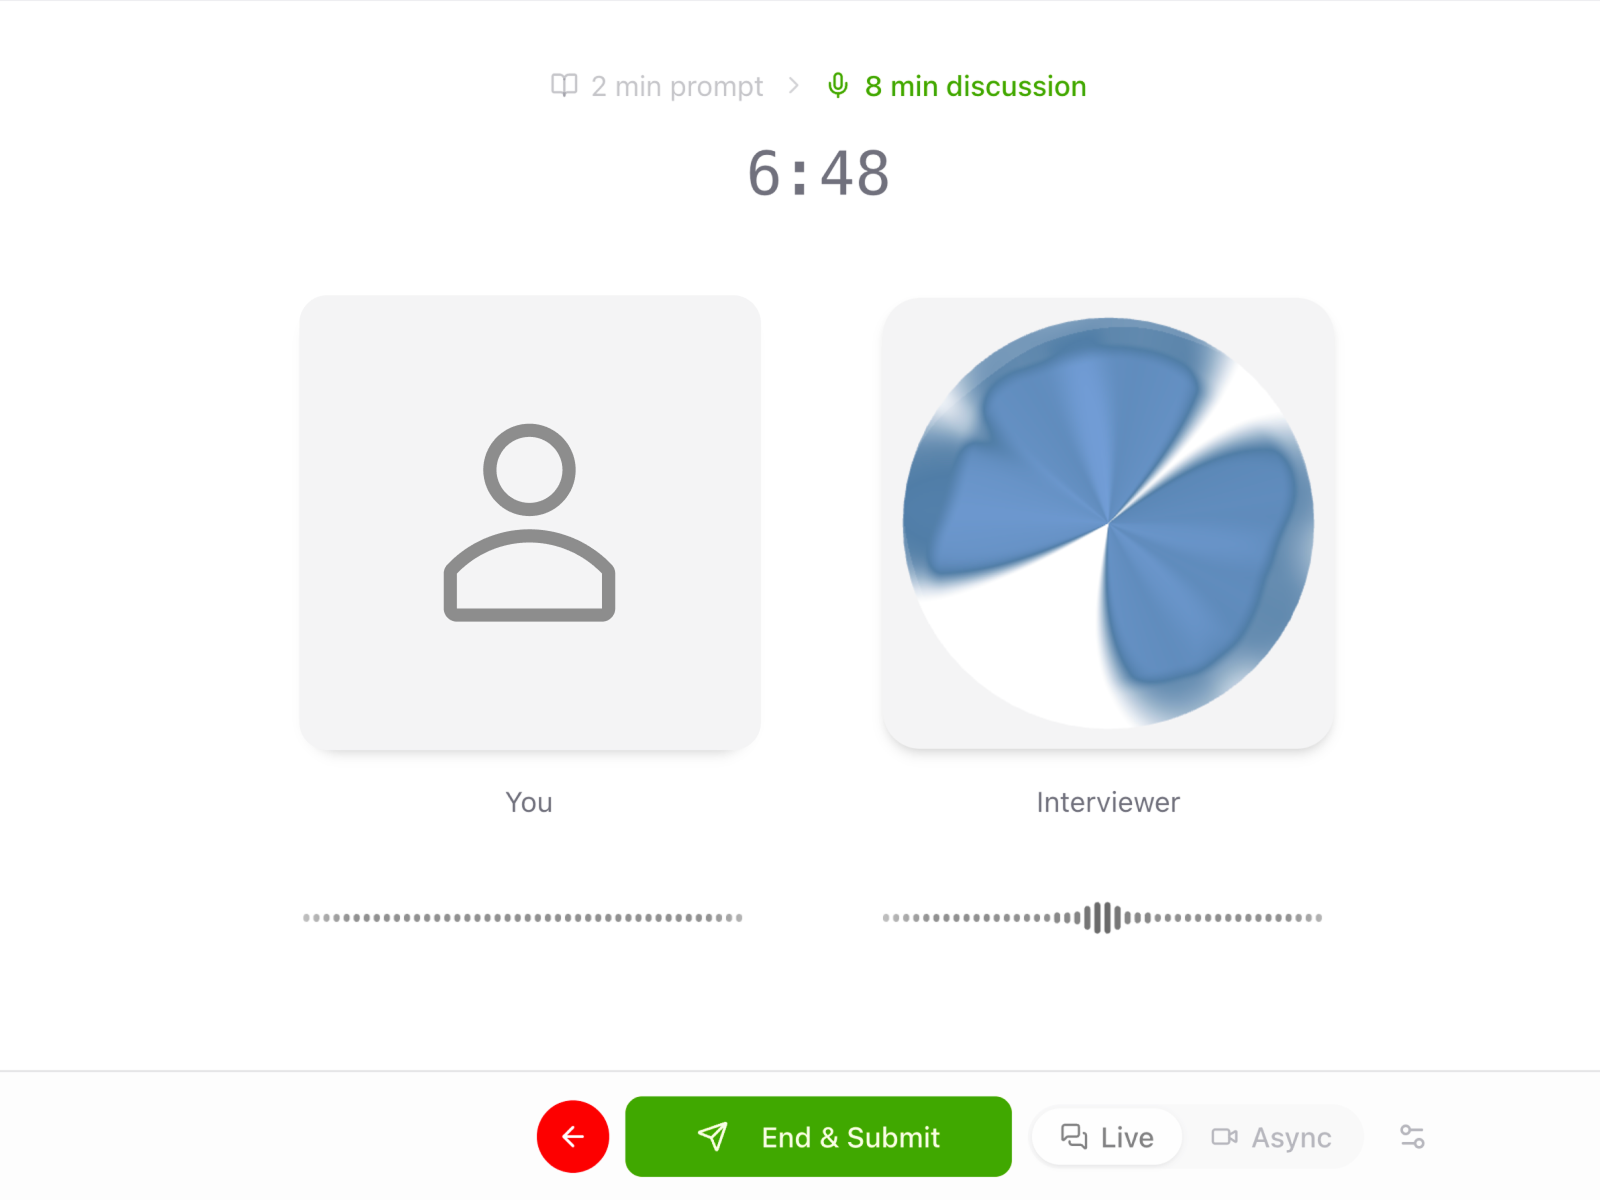Viewport: 1600px width, 1200px height.
Task: Click the End & Submit button
Action: pos(818,1136)
